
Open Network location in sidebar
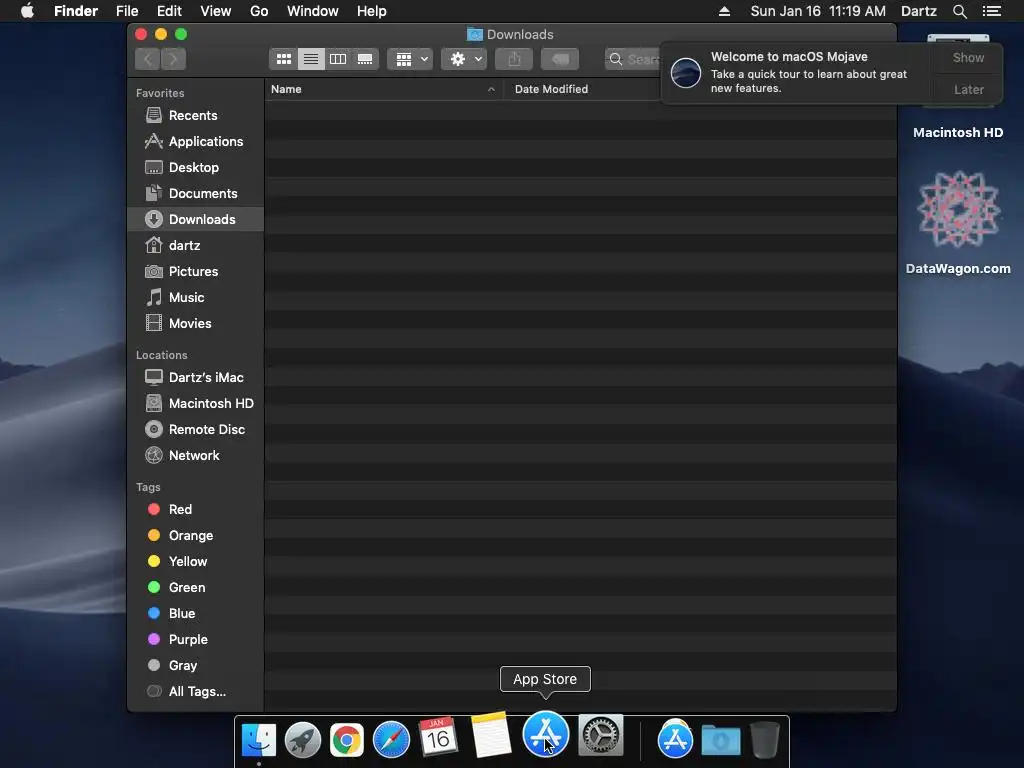pyautogui.click(x=196, y=456)
